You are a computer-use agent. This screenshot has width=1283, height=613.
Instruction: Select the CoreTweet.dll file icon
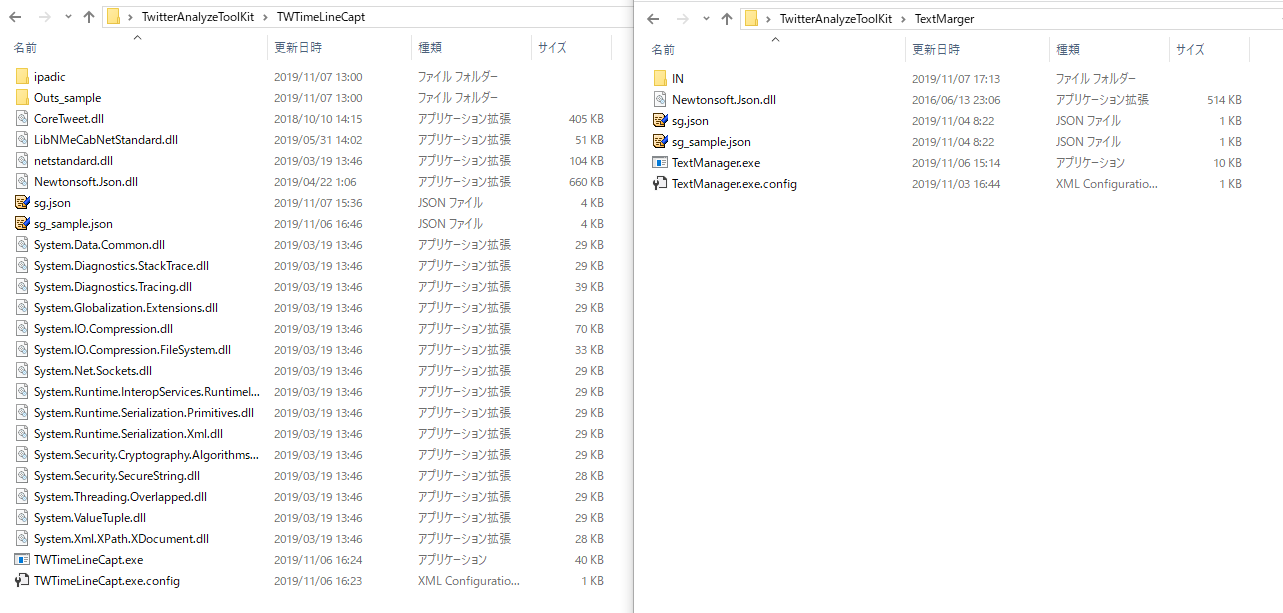pyautogui.click(x=22, y=119)
